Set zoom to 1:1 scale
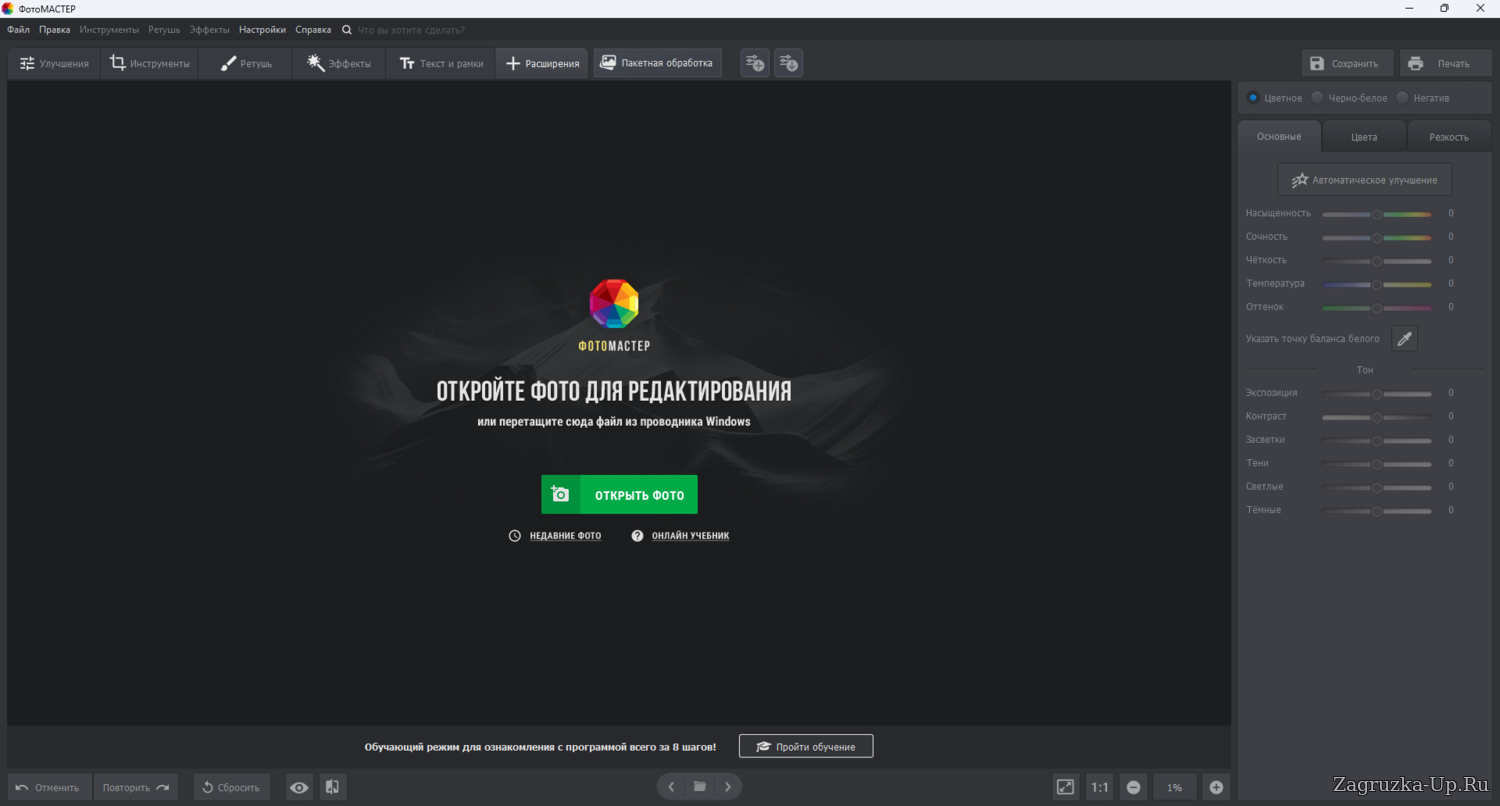The image size is (1500, 806). [1100, 787]
